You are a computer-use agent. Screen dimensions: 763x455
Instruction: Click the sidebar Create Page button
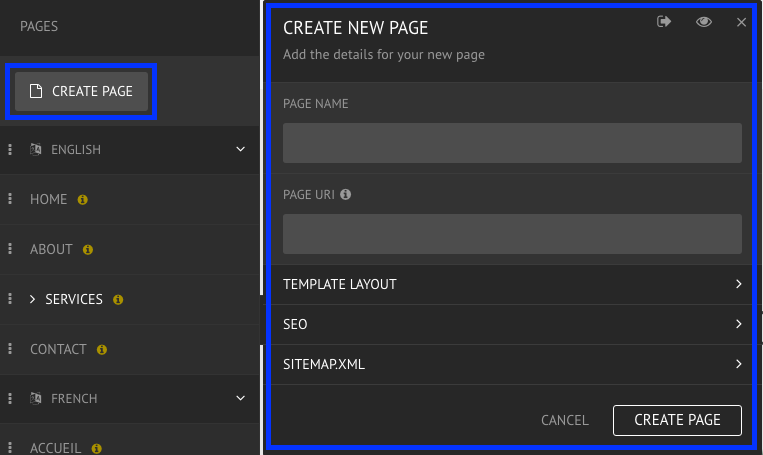pyautogui.click(x=81, y=91)
